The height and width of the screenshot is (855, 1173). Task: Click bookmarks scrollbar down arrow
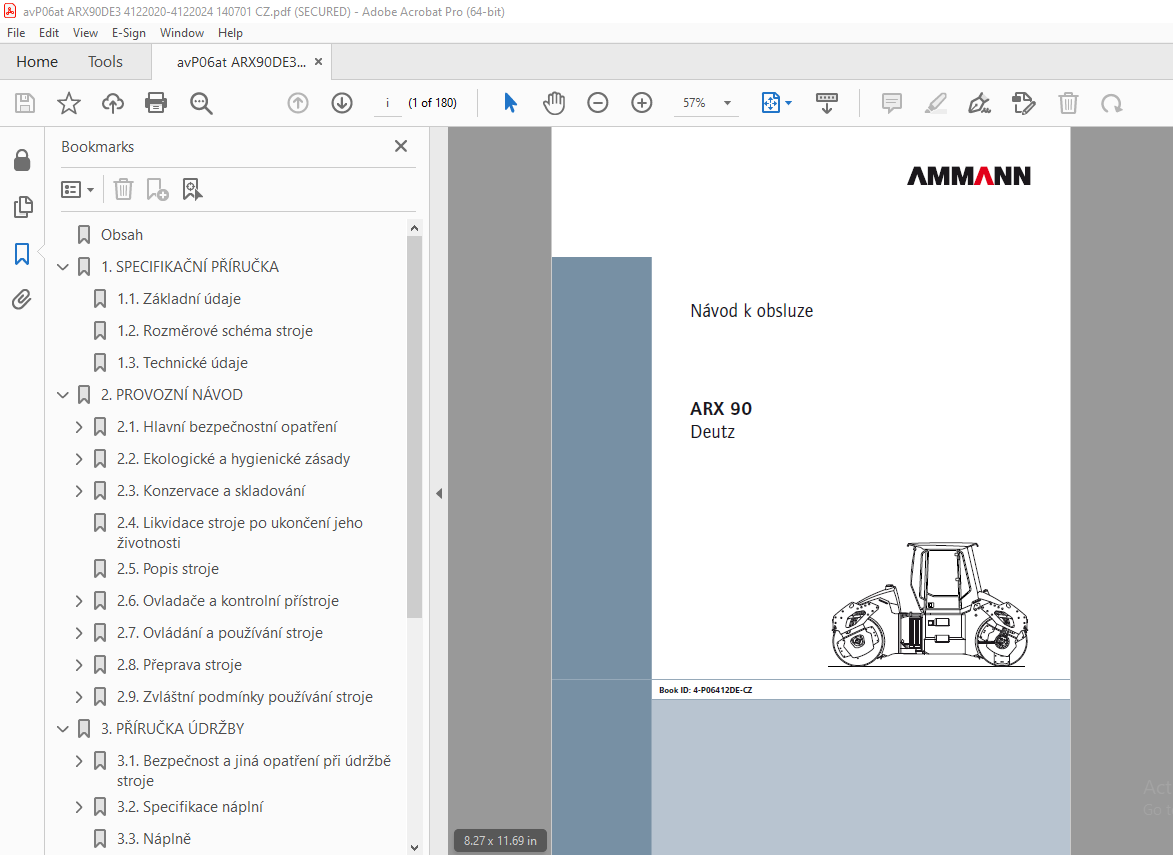pos(414,848)
